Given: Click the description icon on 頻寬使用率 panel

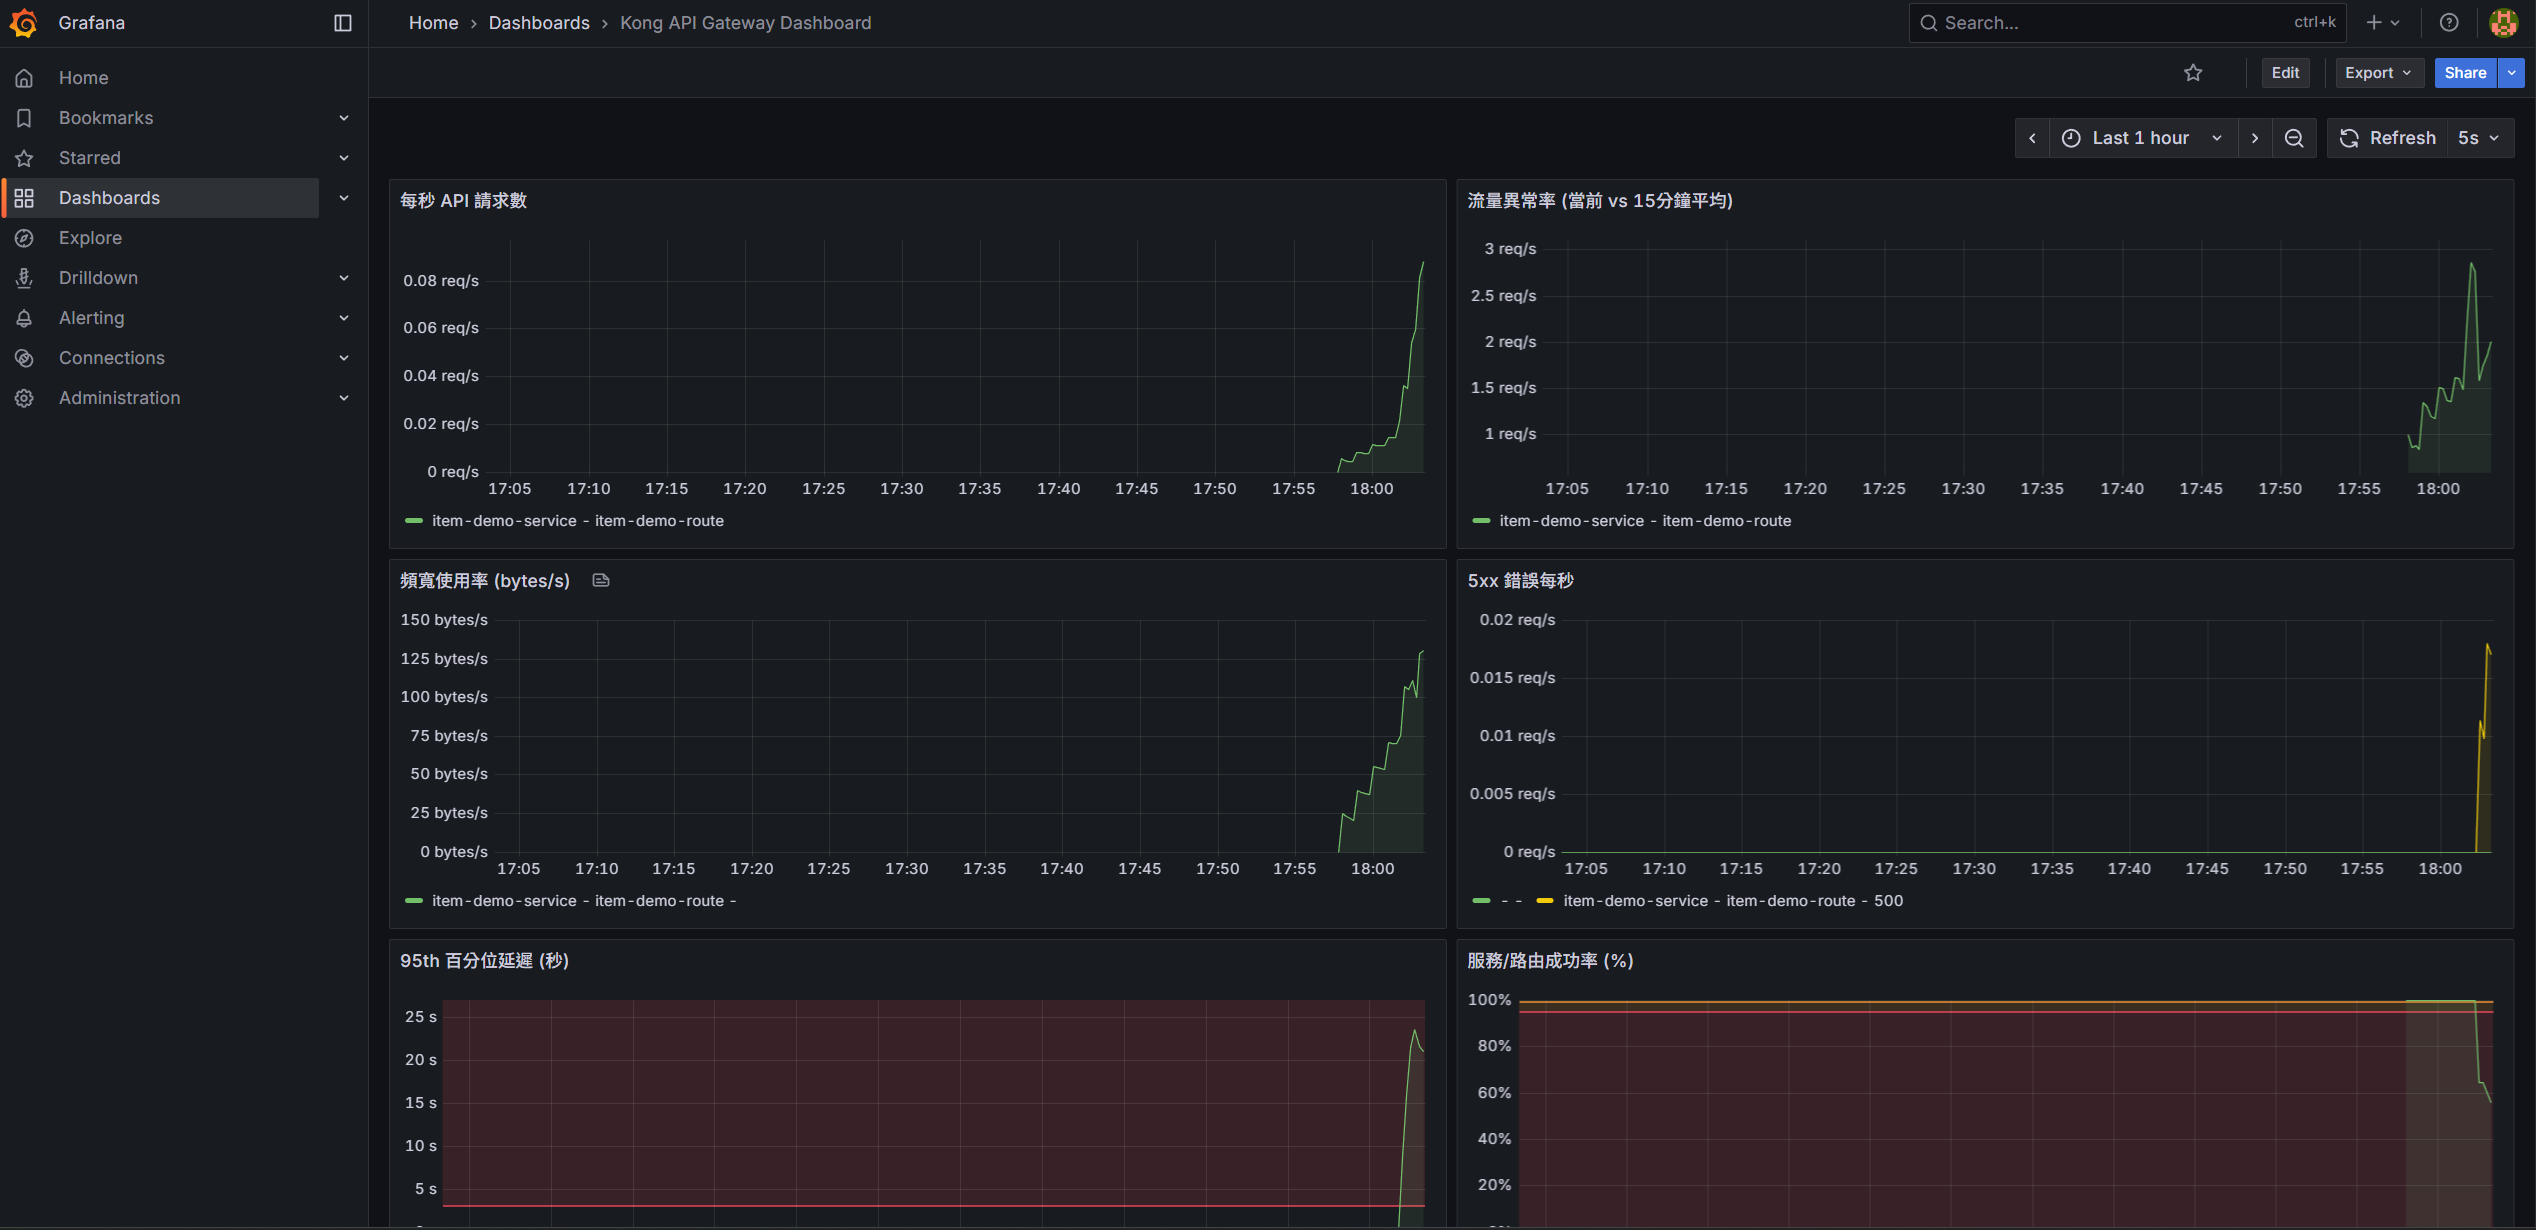Looking at the screenshot, I should coord(600,580).
